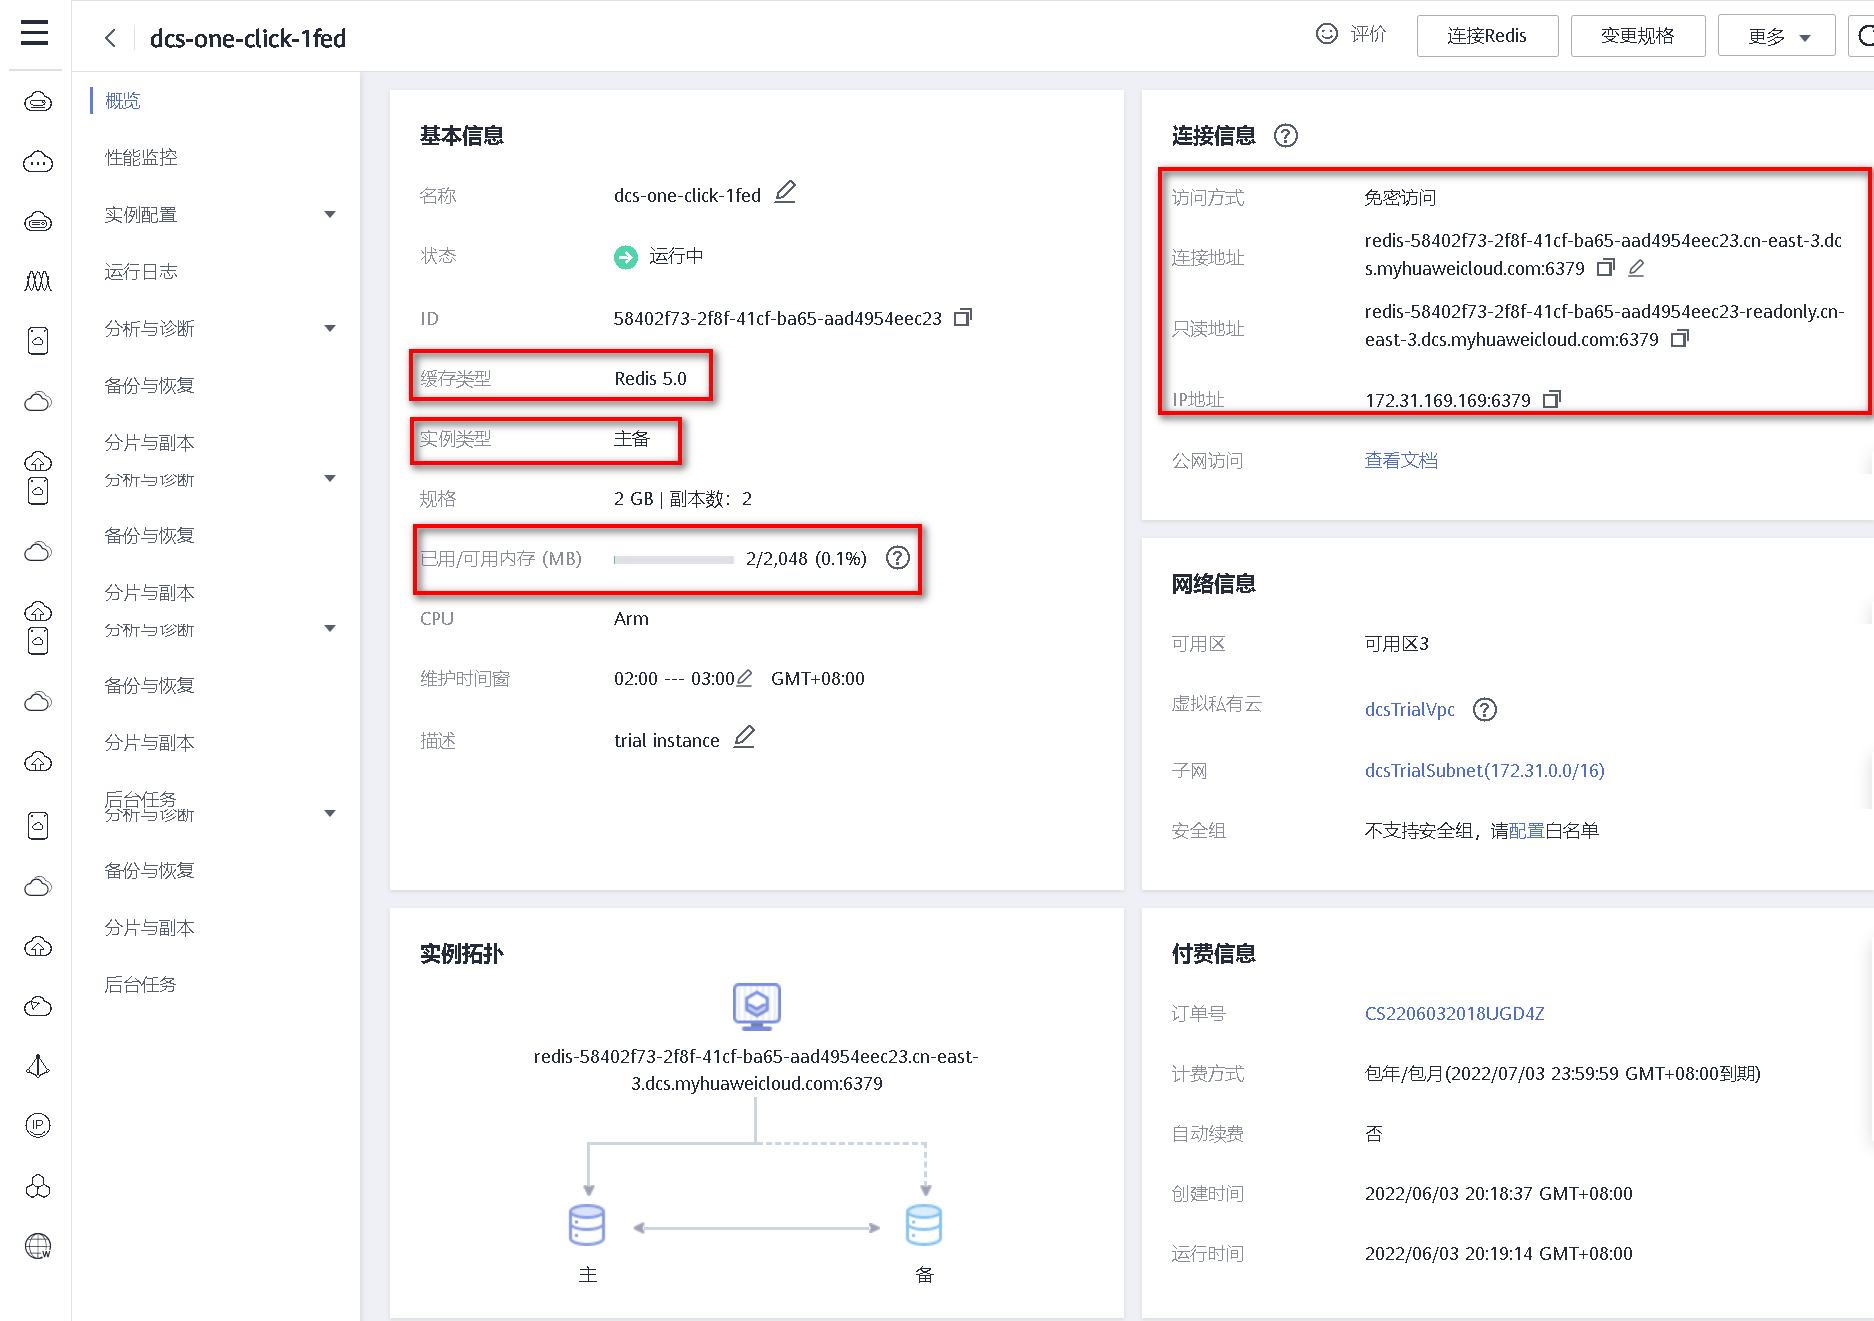Click the help icon beside 连接信息
This screenshot has height=1321, width=1874.
click(x=1285, y=136)
